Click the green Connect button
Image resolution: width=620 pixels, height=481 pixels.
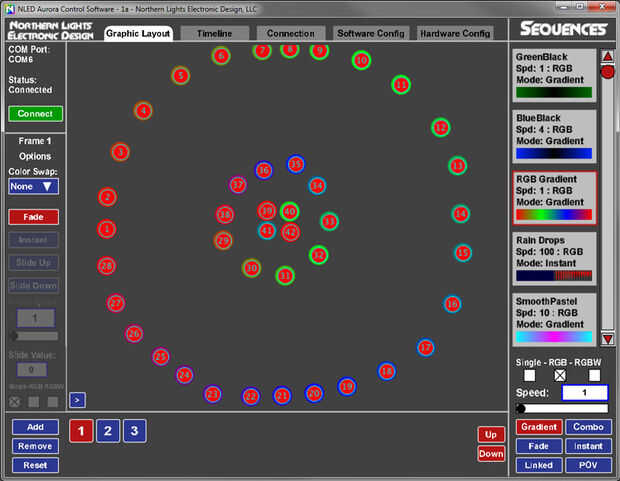click(35, 114)
